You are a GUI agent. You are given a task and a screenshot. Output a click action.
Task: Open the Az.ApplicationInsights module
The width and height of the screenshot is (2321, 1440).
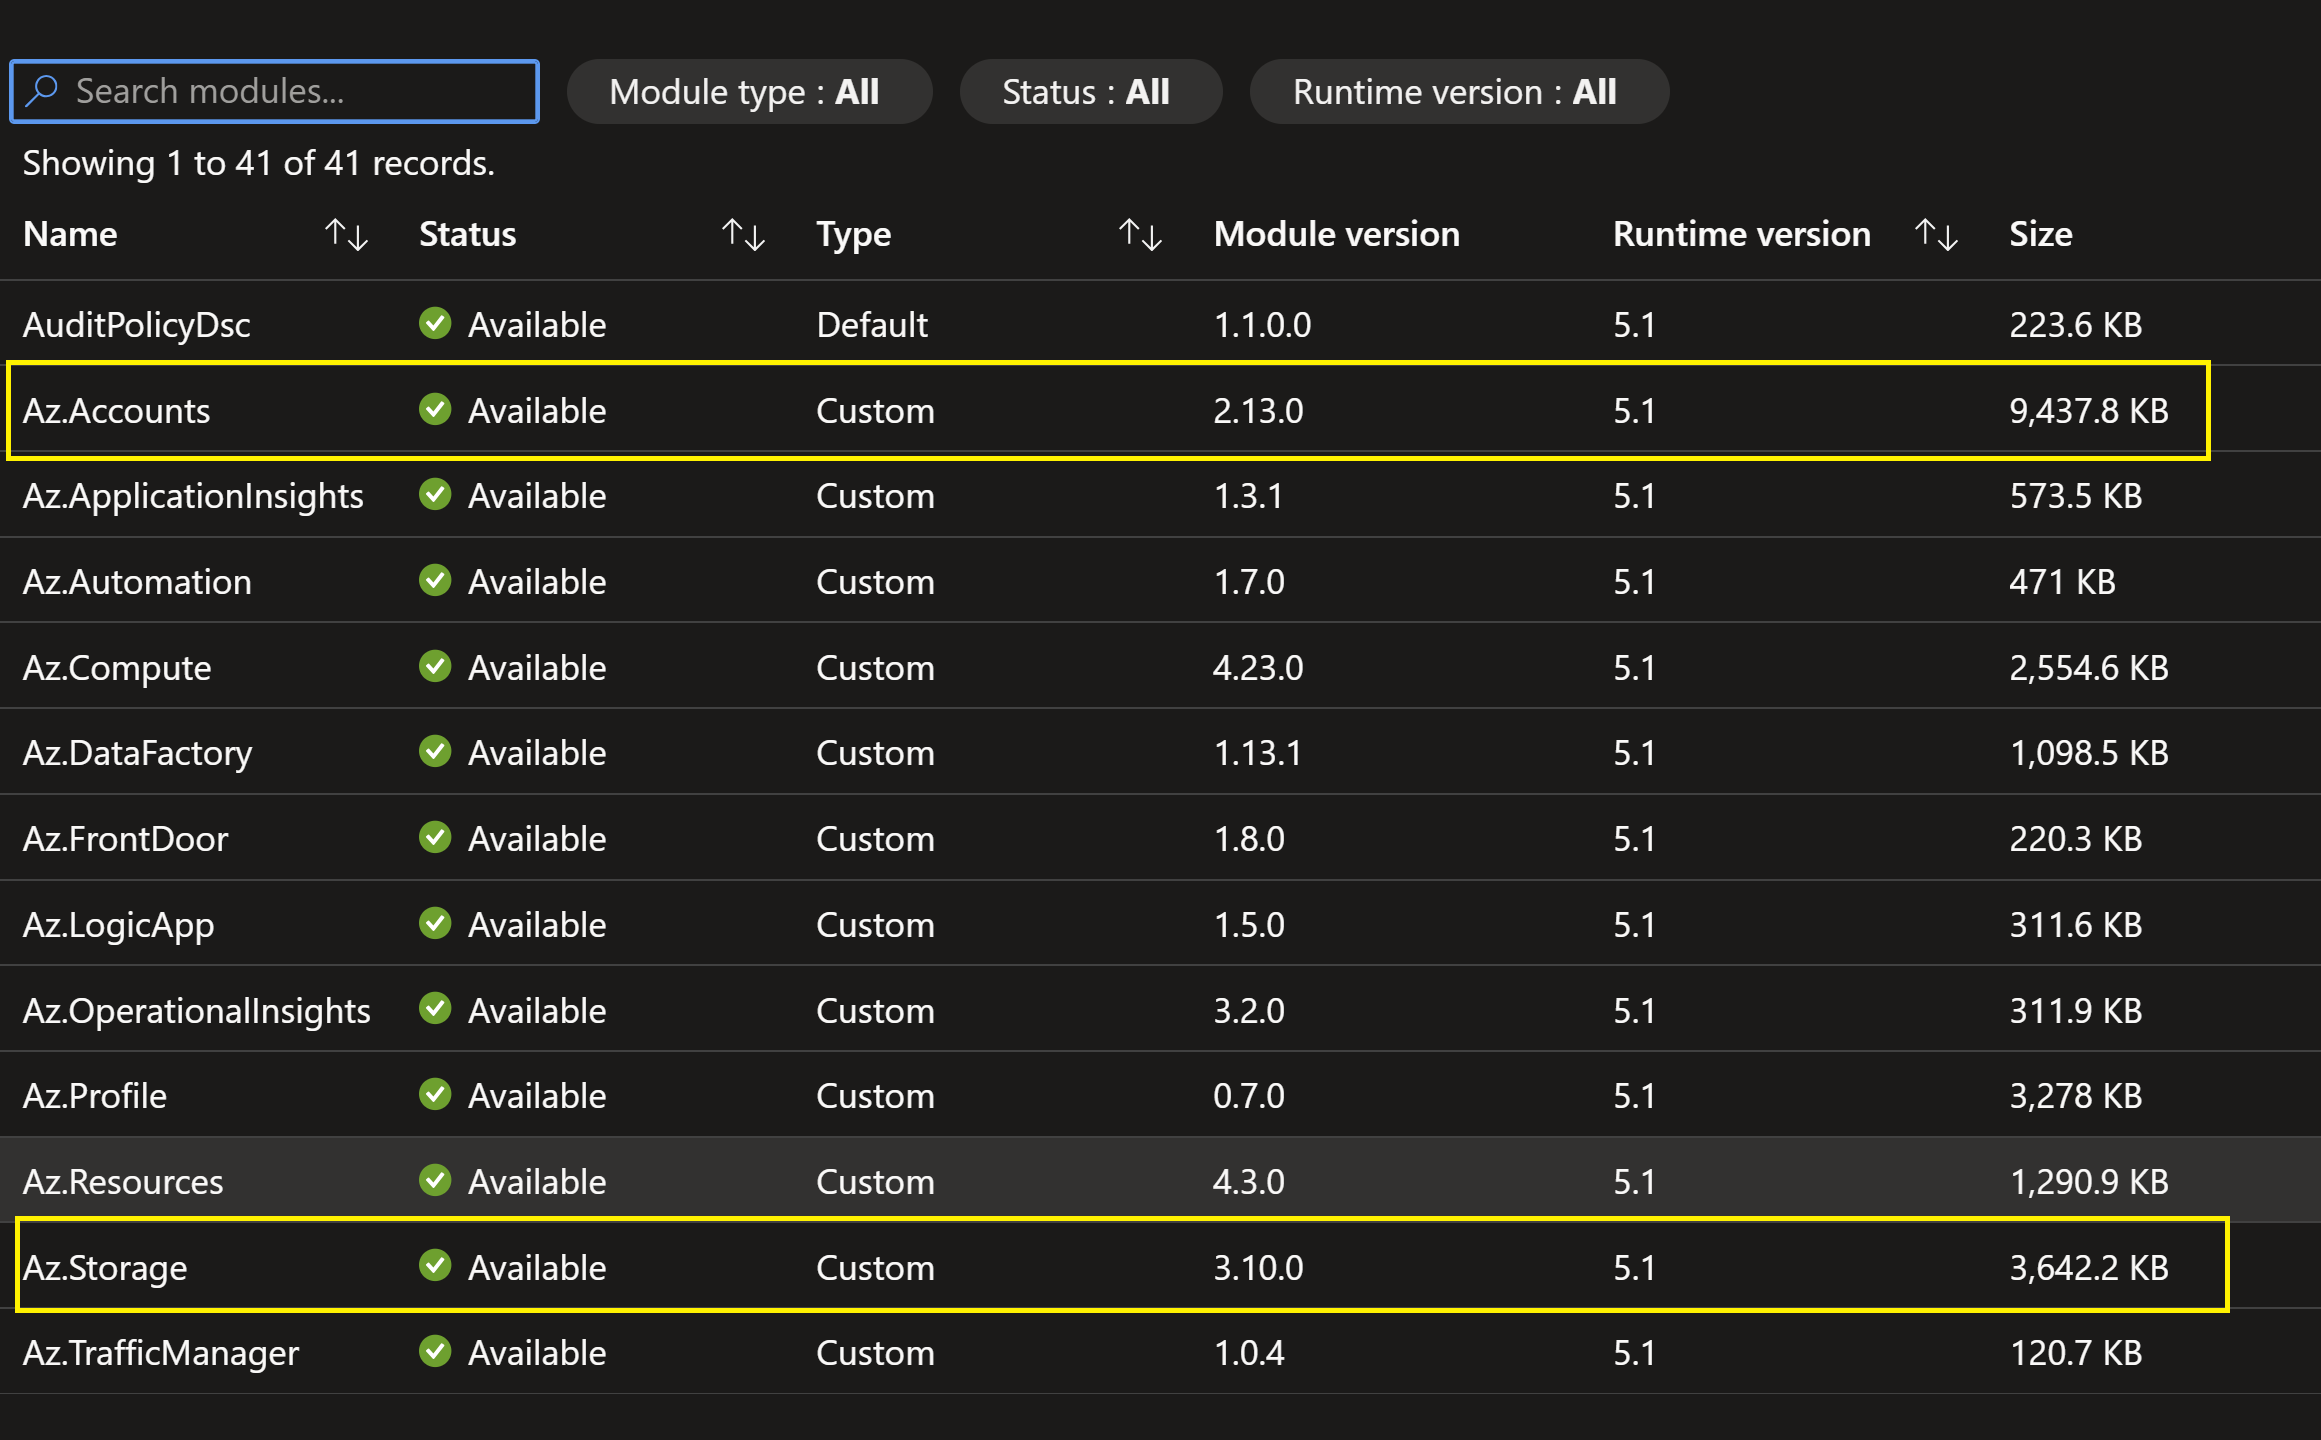coord(193,497)
